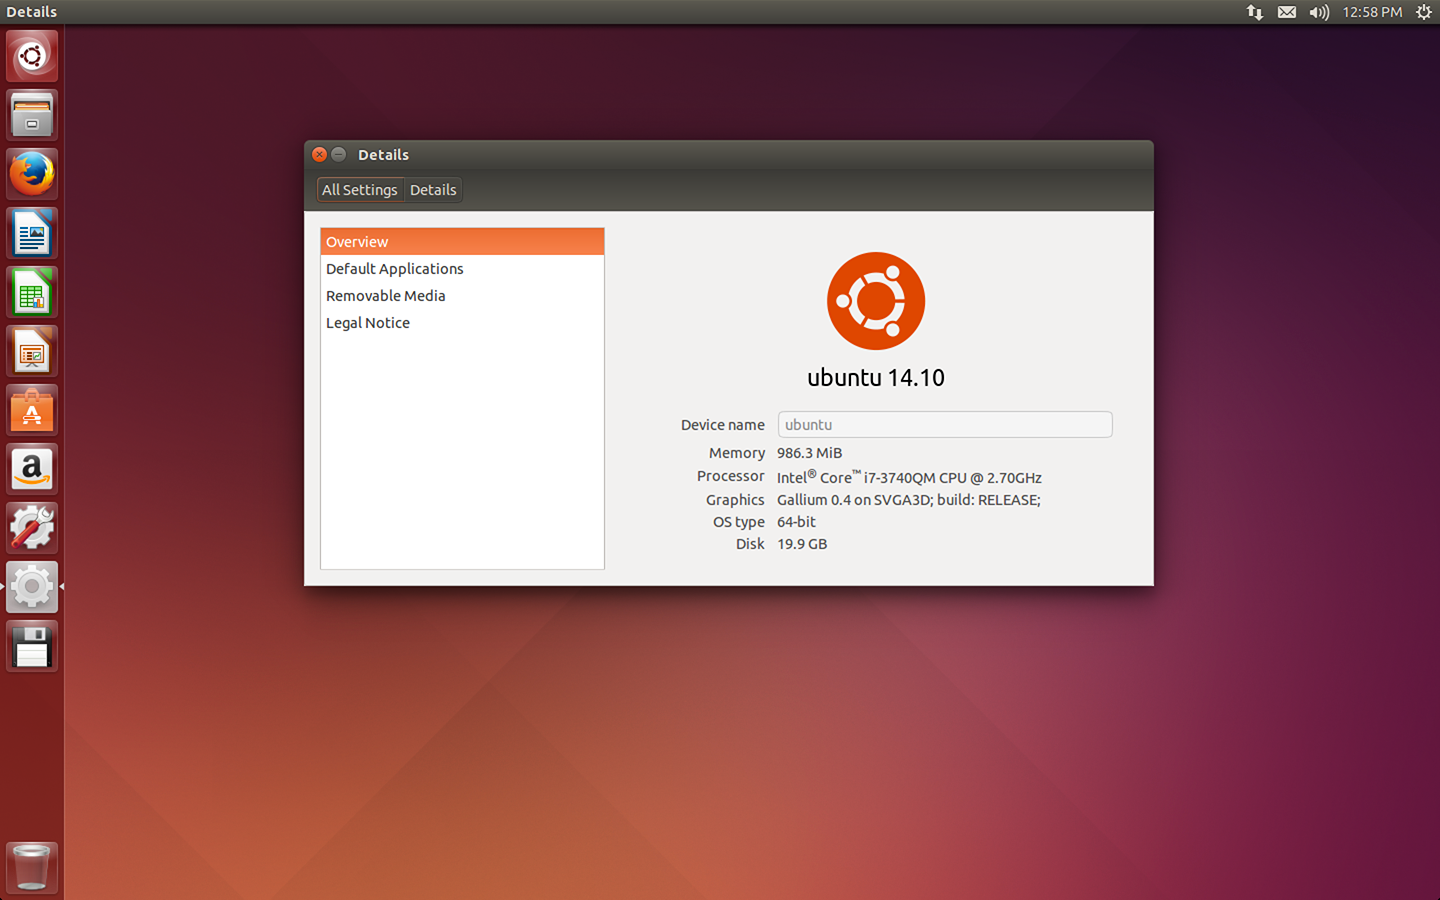Click the Details title in top panel

click(x=32, y=12)
